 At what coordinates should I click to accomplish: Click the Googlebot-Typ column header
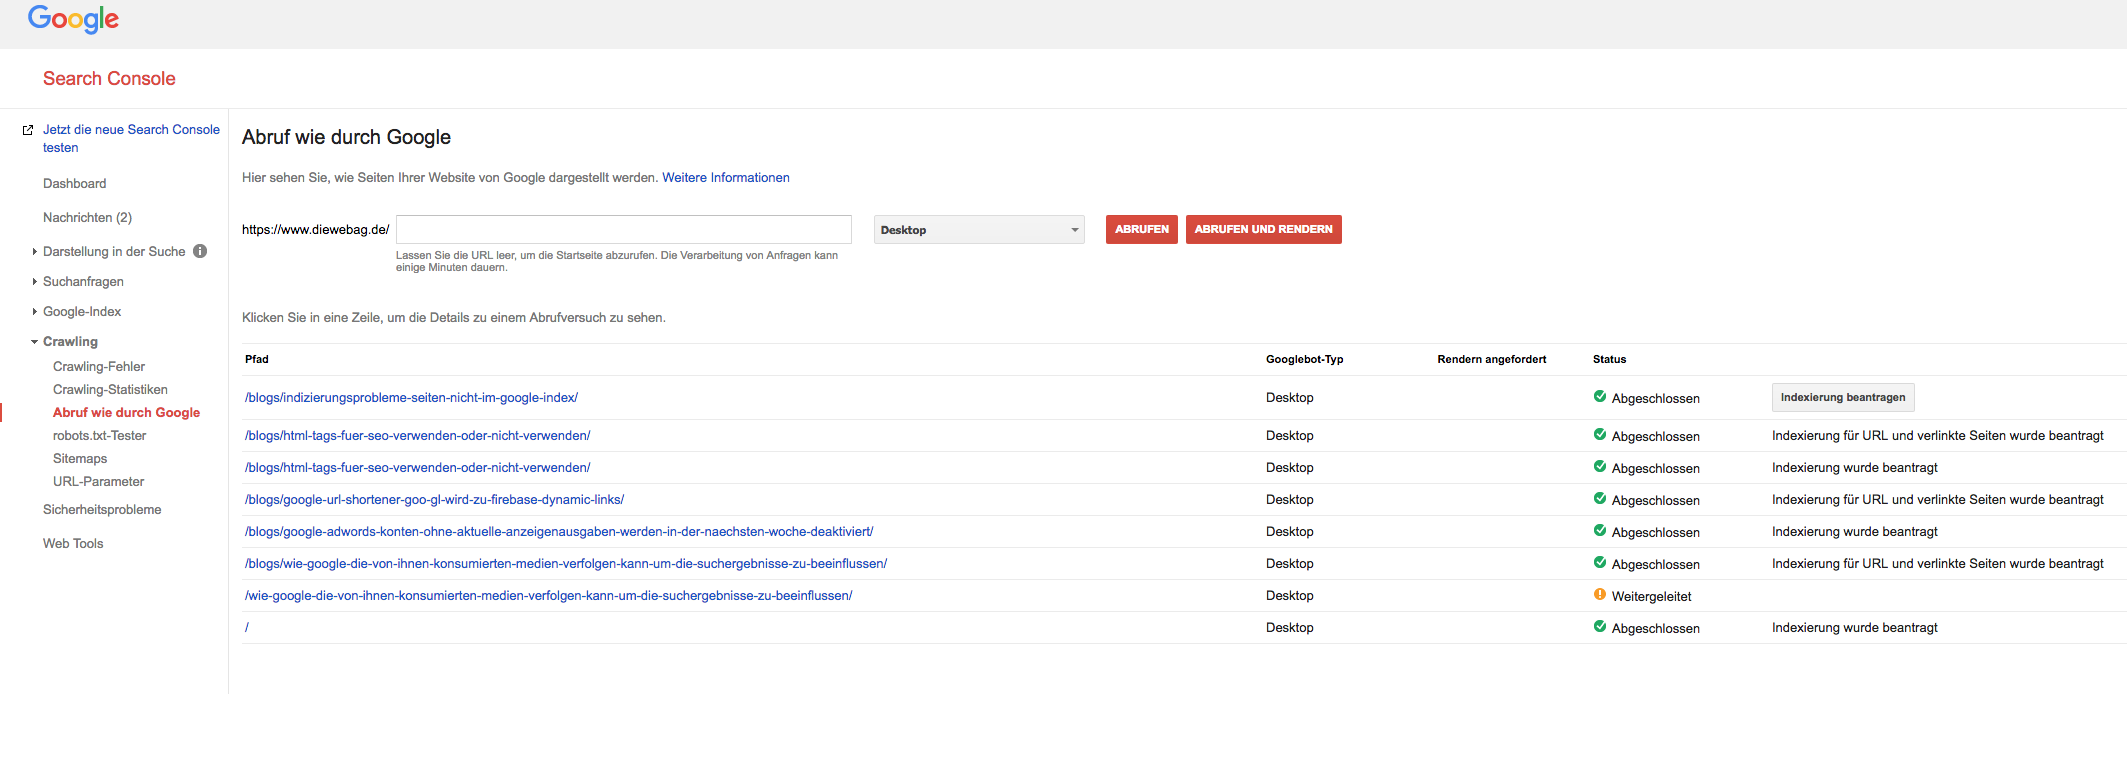coord(1305,359)
